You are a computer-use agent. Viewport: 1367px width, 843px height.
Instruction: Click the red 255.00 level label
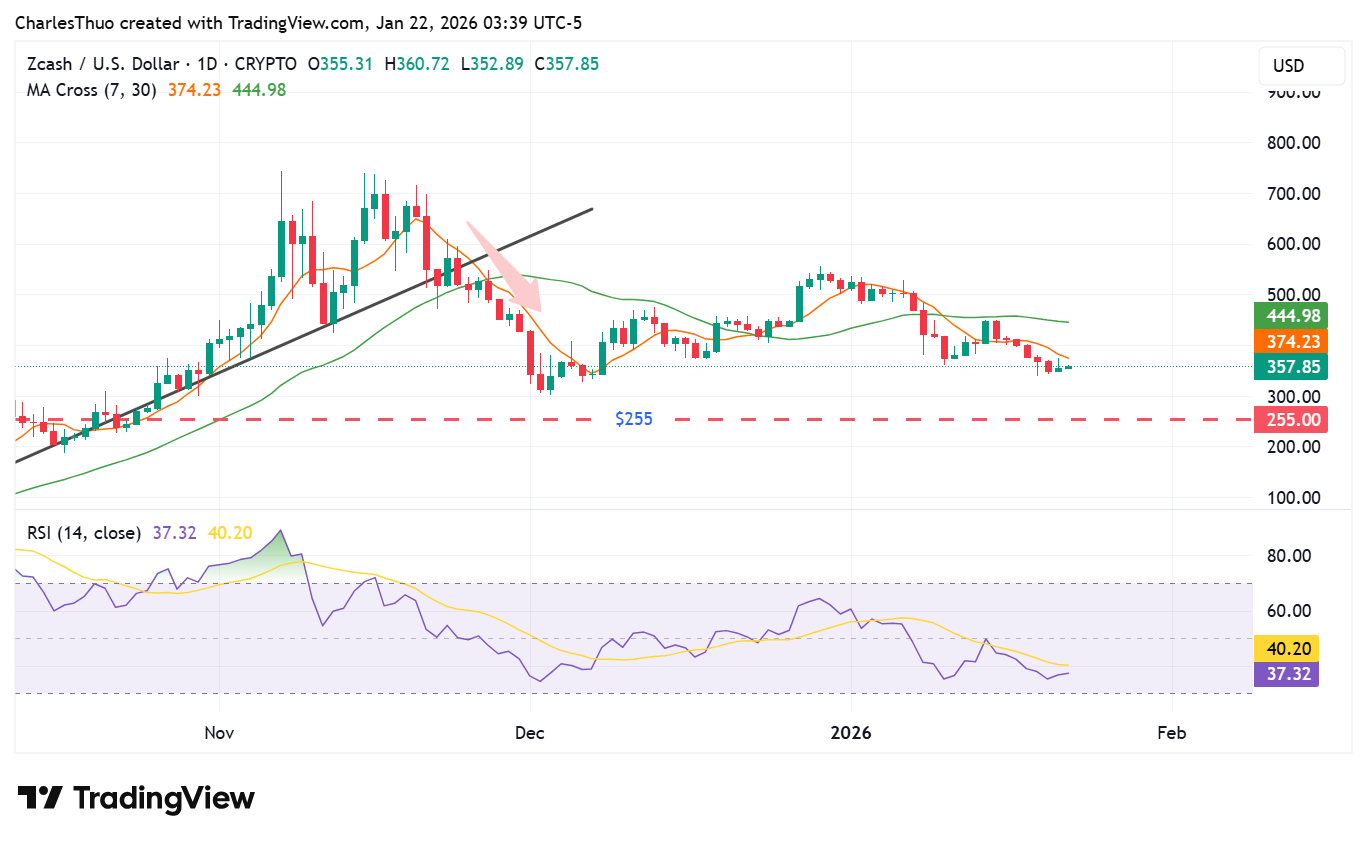click(x=1290, y=419)
